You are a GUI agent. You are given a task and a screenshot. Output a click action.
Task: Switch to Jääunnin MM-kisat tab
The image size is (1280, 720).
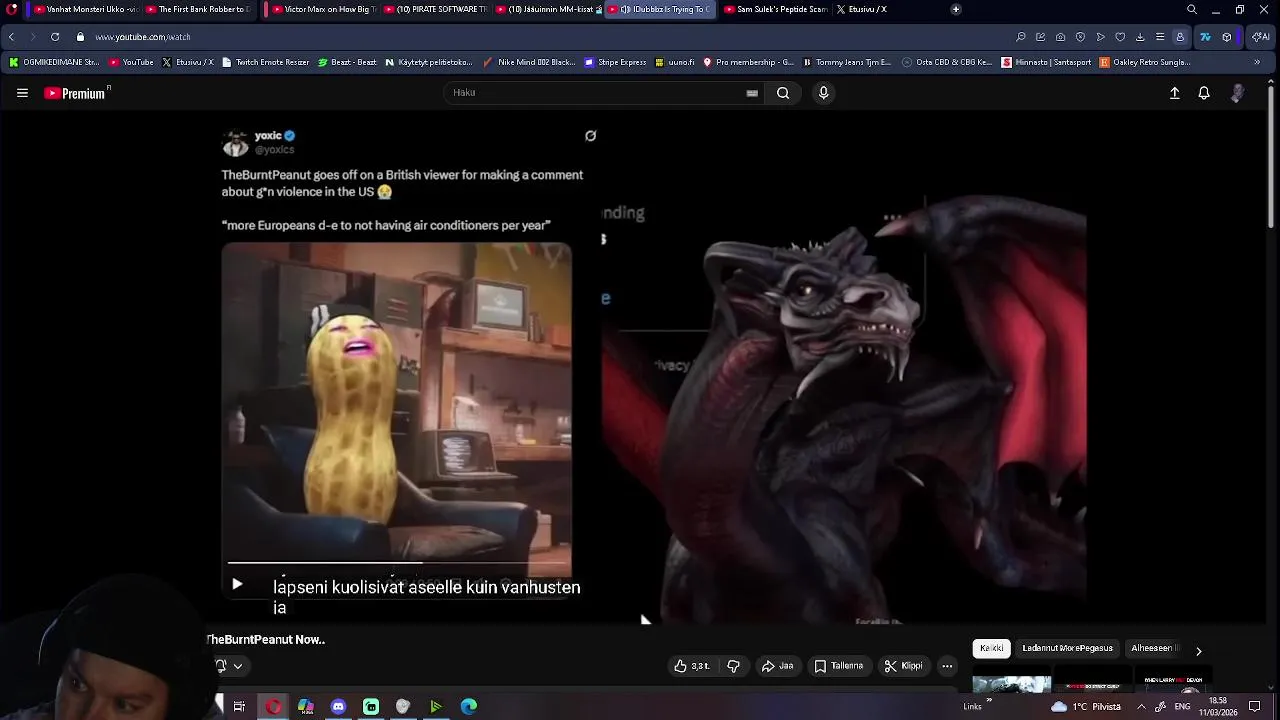pos(547,10)
